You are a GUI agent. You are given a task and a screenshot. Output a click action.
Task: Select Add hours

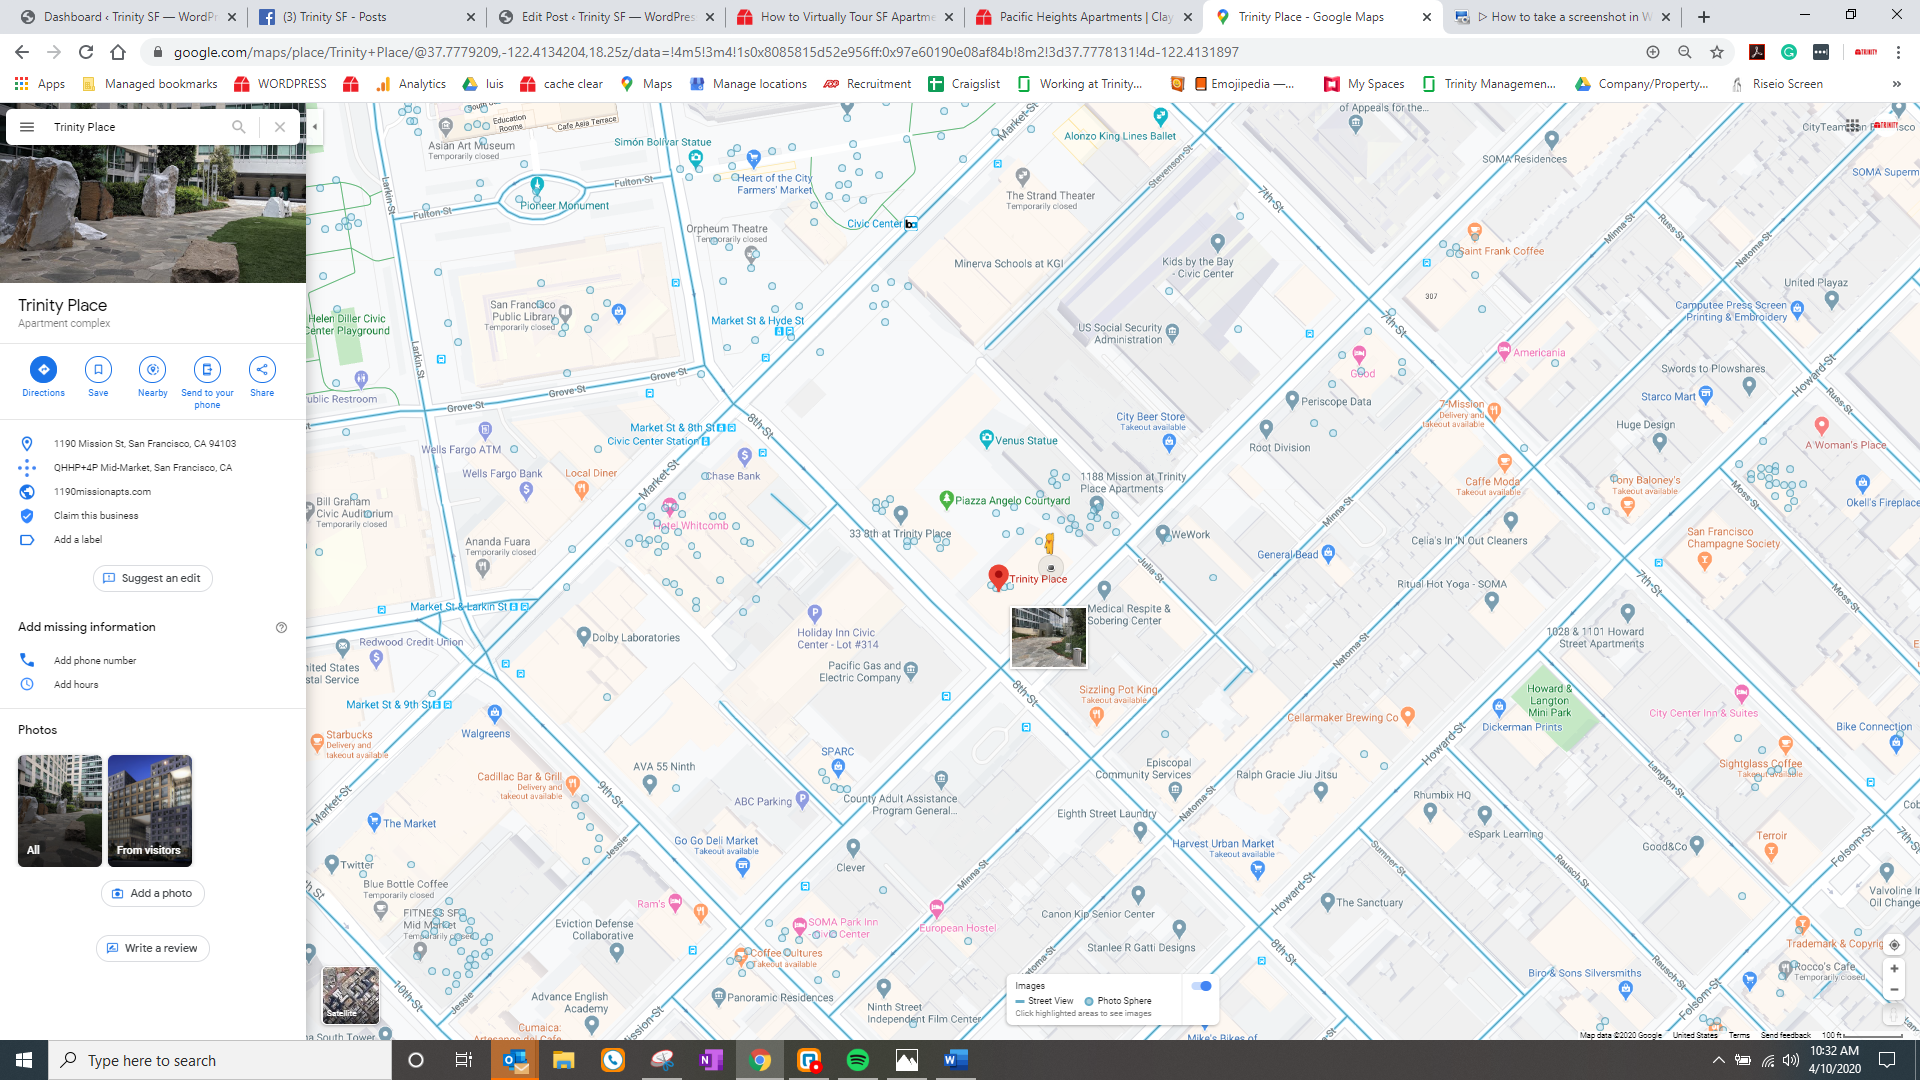click(76, 685)
